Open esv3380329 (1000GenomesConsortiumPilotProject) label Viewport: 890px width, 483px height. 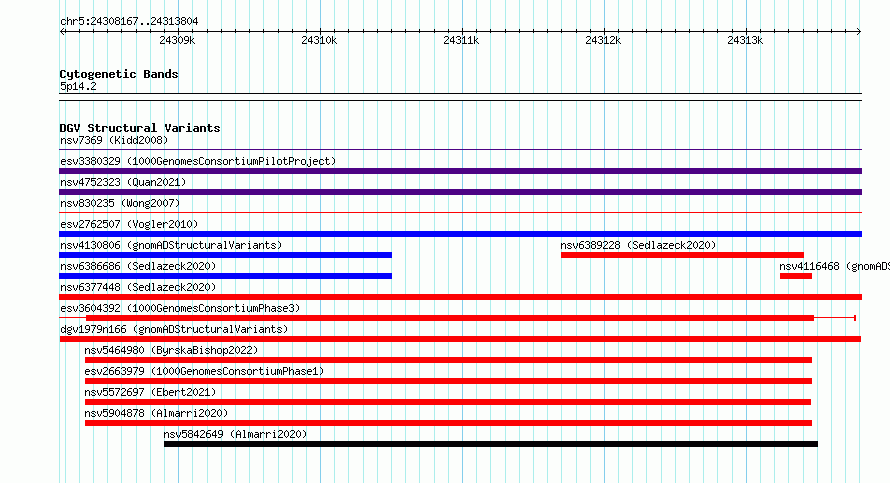[x=198, y=161]
